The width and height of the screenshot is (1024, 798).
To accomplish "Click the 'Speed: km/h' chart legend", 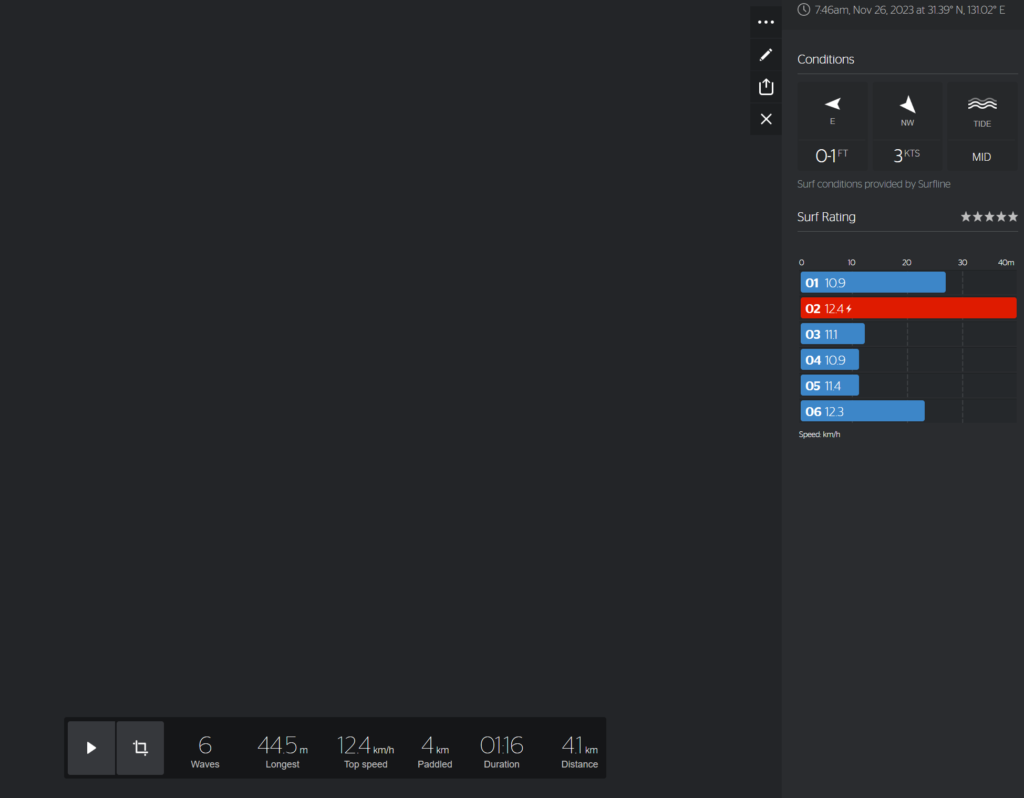I will [820, 434].
